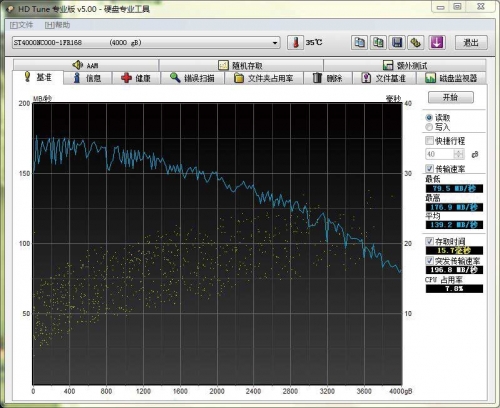Image resolution: width=500 pixels, height=408 pixels.
Task: Toggle the 传输速率 checkbox
Action: pyautogui.click(x=429, y=169)
